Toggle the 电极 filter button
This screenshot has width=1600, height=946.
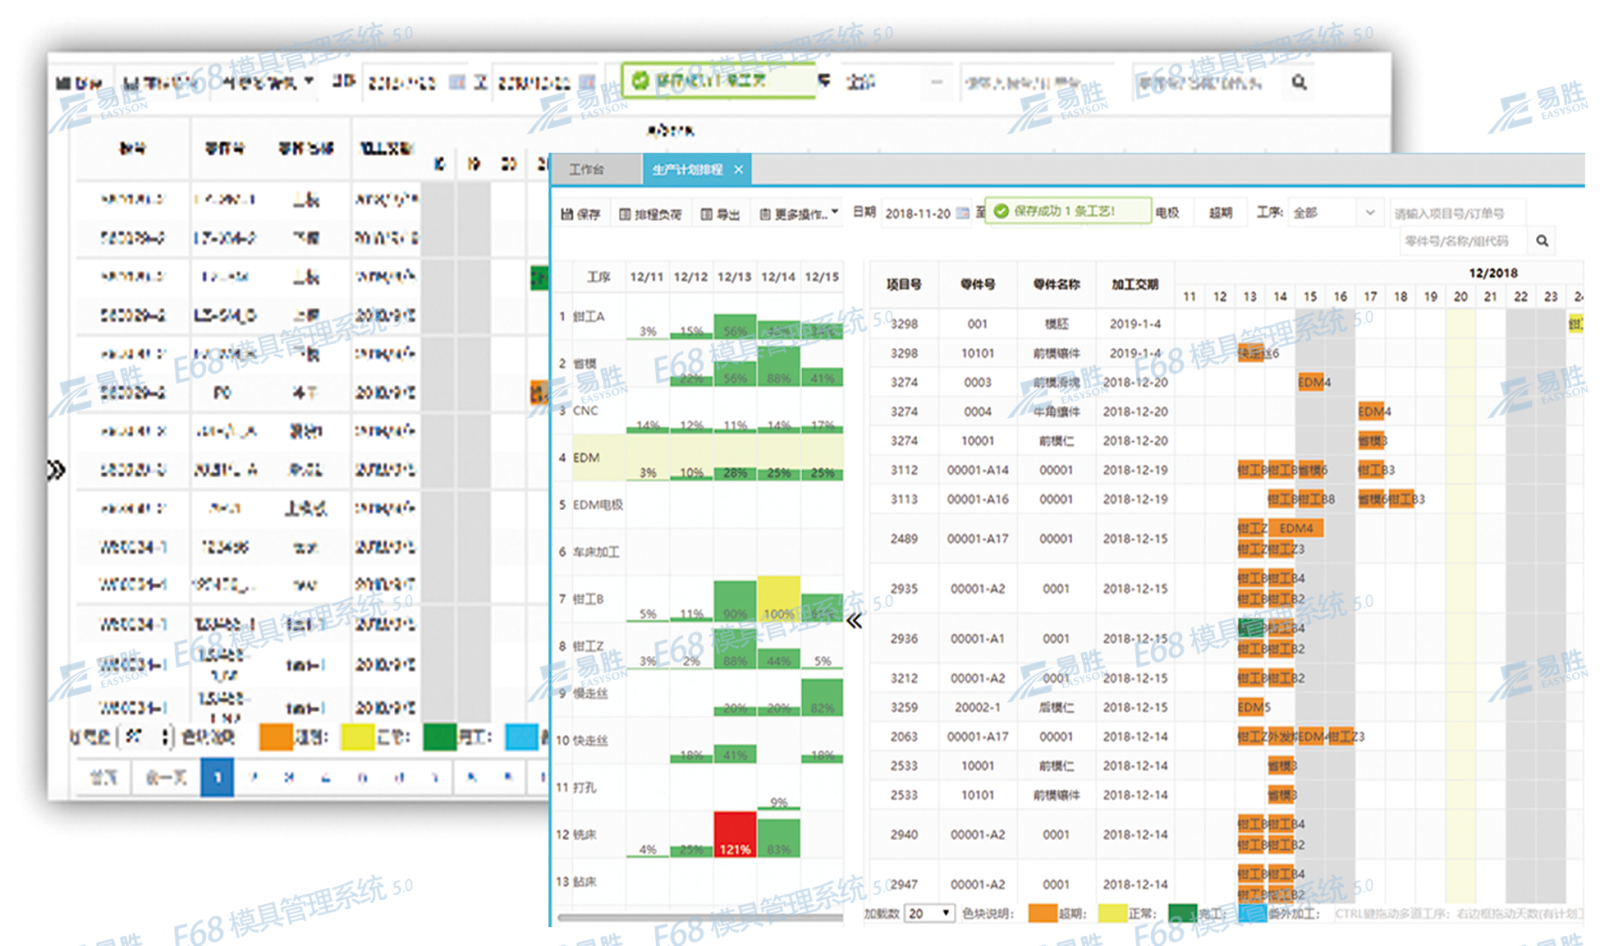[1167, 213]
